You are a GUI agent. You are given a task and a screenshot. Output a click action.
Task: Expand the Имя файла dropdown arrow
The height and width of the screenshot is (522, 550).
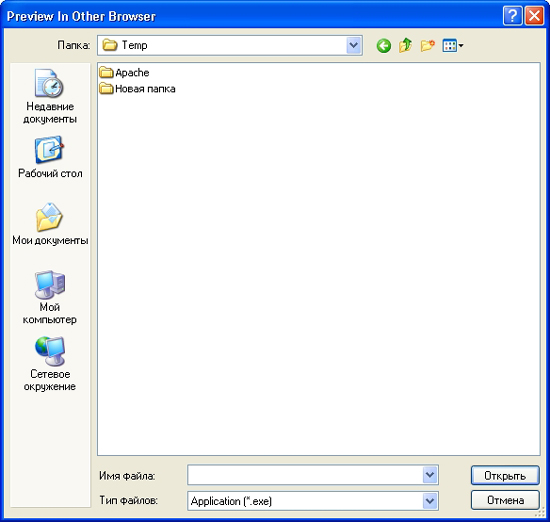point(430,475)
